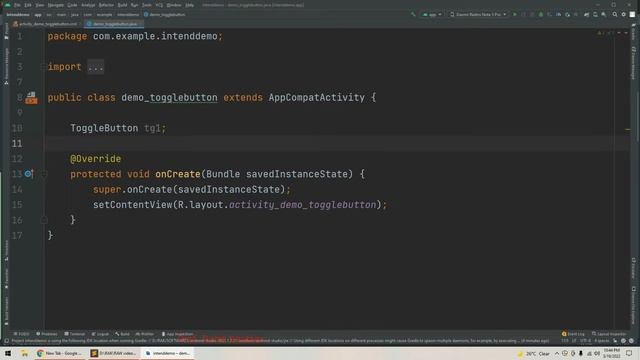Collapse the onCreate method fold marker
This screenshot has width=640, height=360.
[x=44, y=174]
